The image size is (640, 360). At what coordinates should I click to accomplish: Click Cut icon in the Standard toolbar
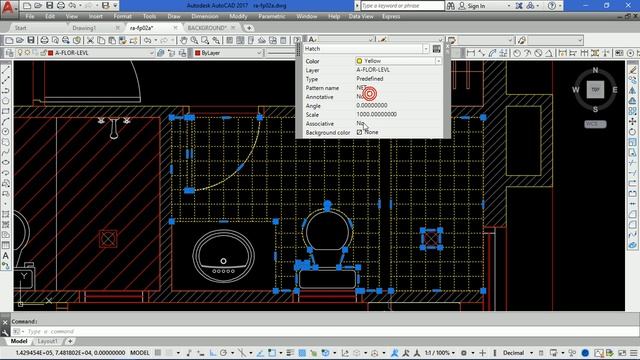pos(91,40)
